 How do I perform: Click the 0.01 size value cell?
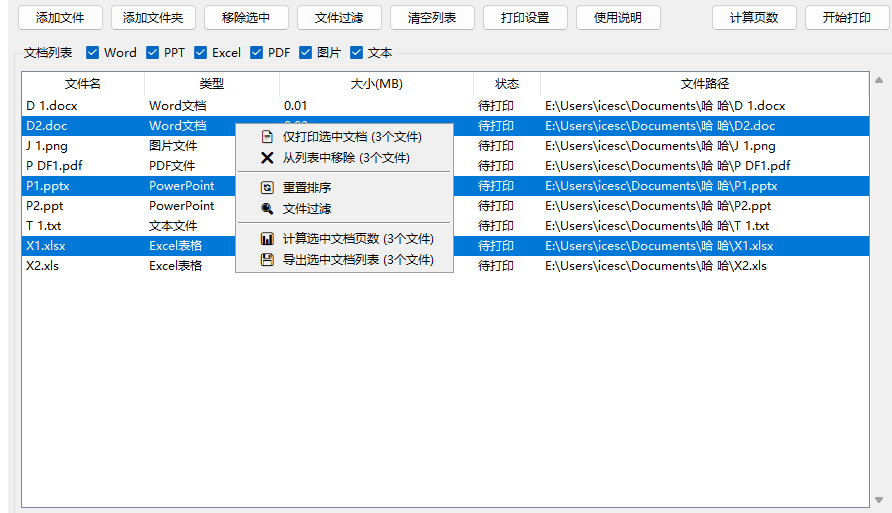295,106
